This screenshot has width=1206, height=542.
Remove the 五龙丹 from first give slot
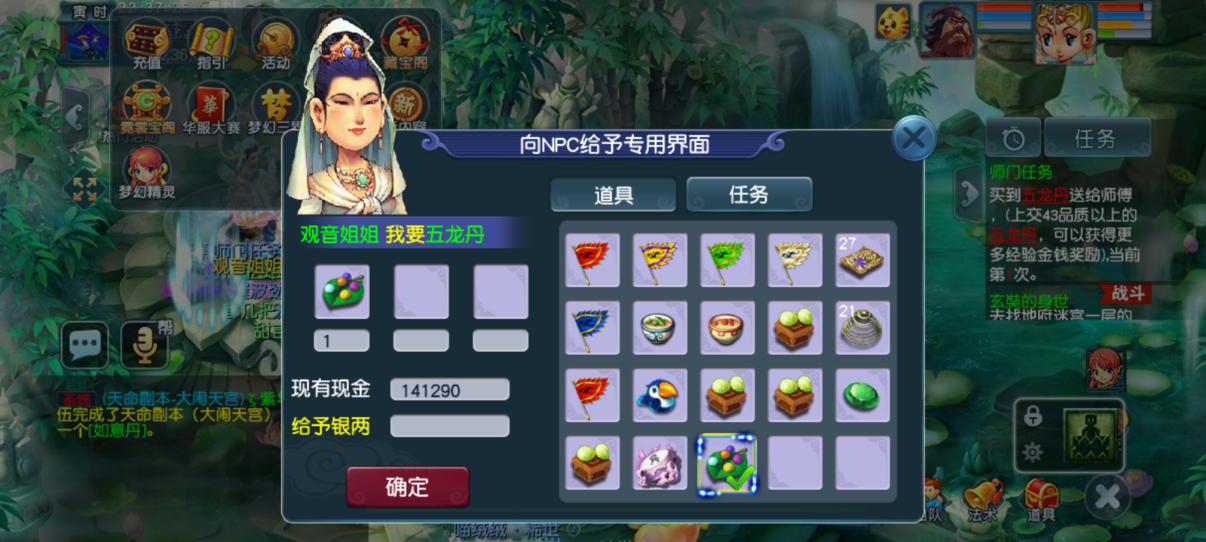point(342,291)
